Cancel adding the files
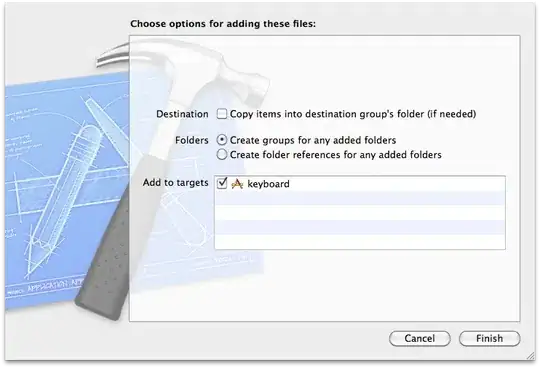Viewport: 540px width, 368px height. 419,338
